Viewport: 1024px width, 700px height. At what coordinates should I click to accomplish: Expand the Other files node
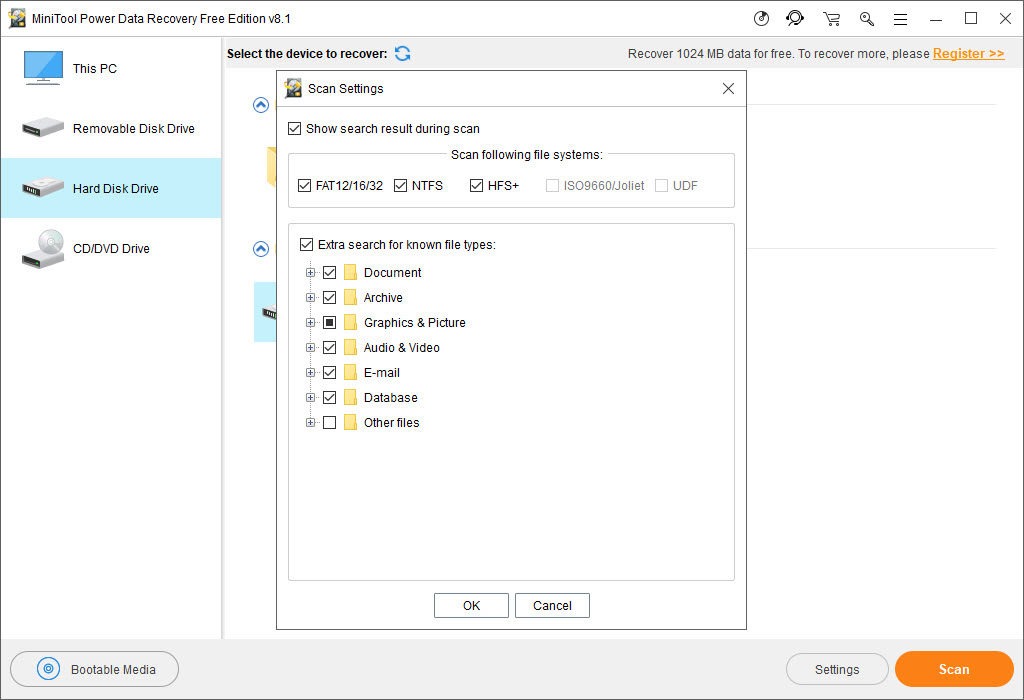tap(311, 422)
